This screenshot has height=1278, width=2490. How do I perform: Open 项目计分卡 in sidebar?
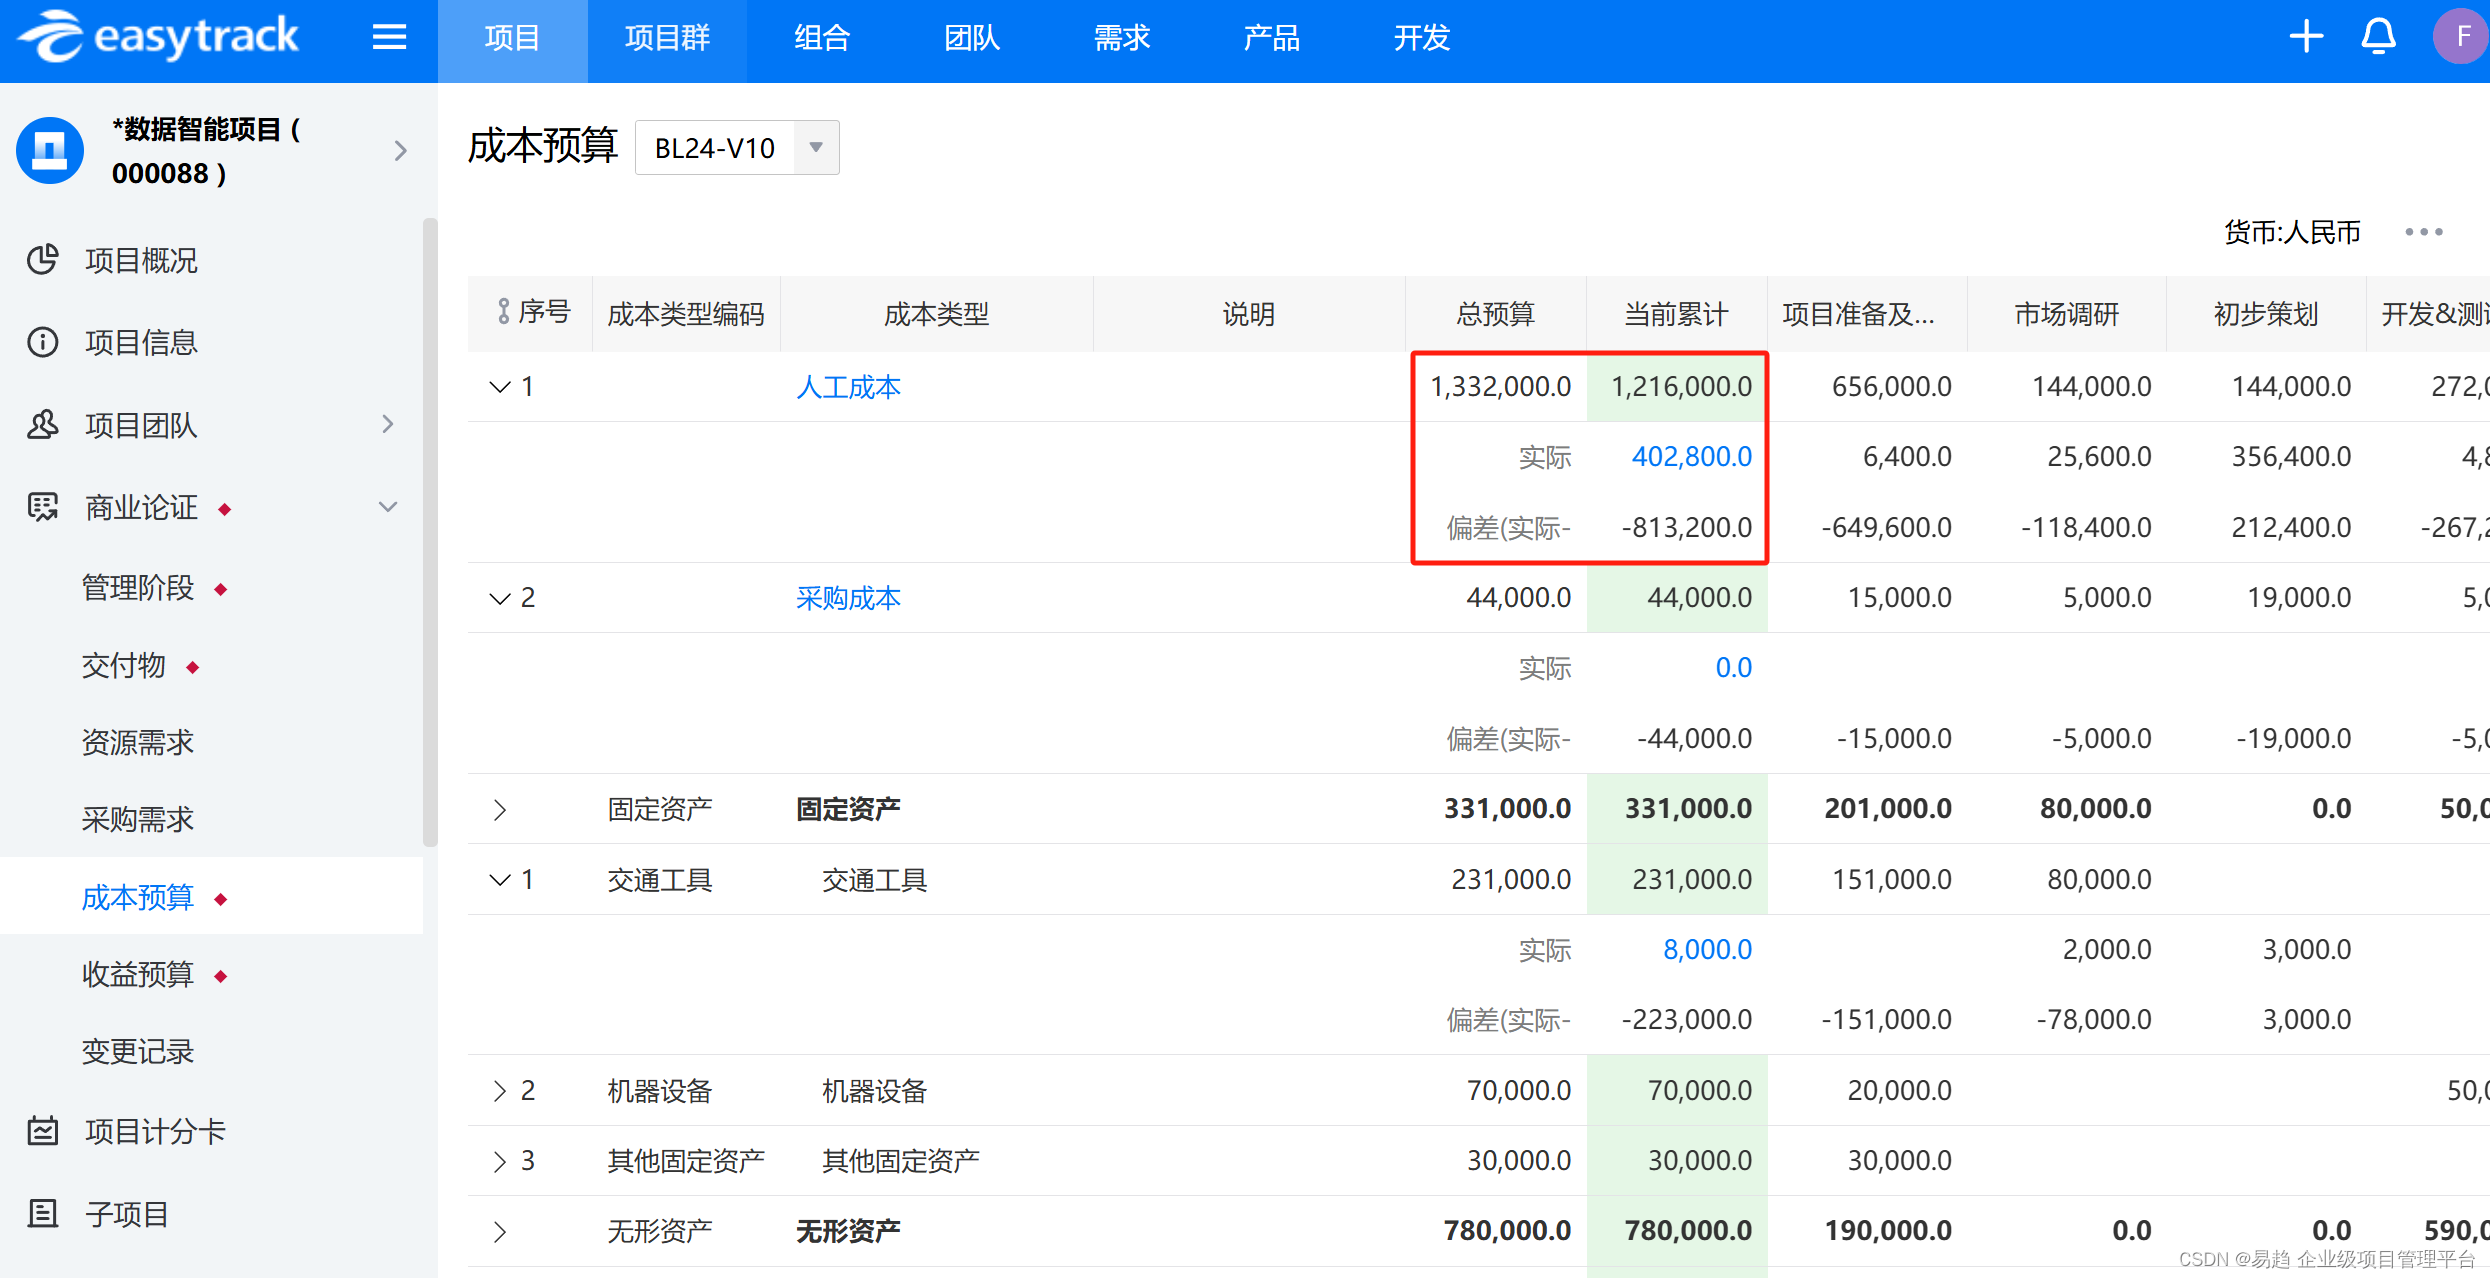pos(155,1132)
